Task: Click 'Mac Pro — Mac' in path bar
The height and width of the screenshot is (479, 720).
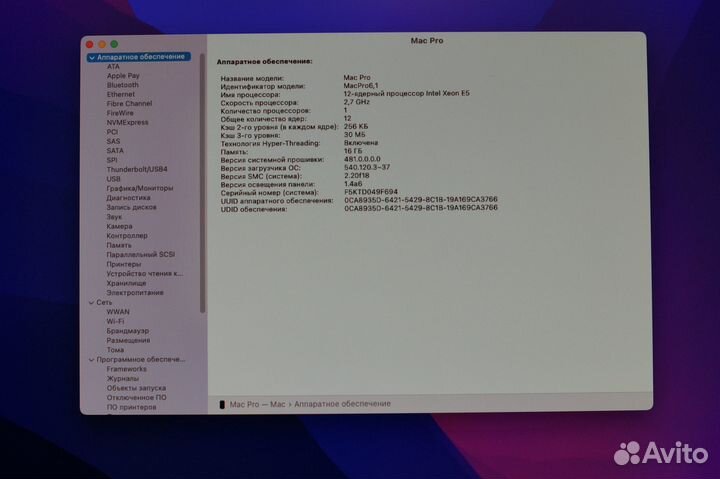Action: [257, 404]
